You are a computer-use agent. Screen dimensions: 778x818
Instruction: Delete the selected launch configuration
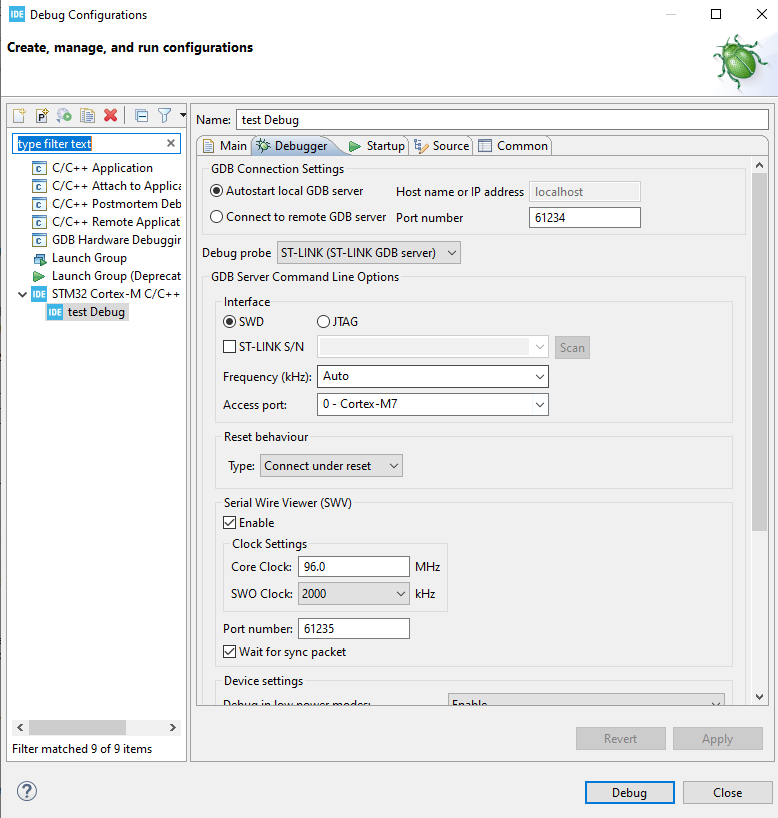110,115
